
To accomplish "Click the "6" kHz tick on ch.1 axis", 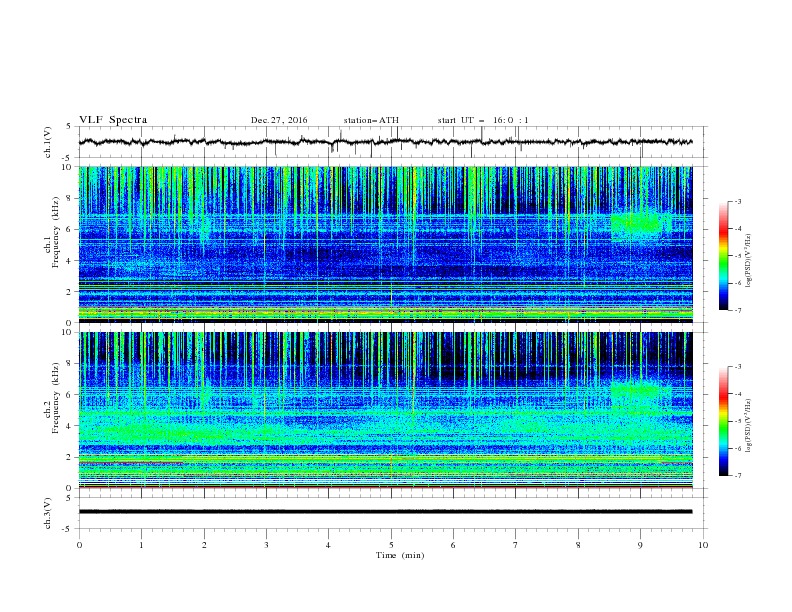I will pos(70,229).
